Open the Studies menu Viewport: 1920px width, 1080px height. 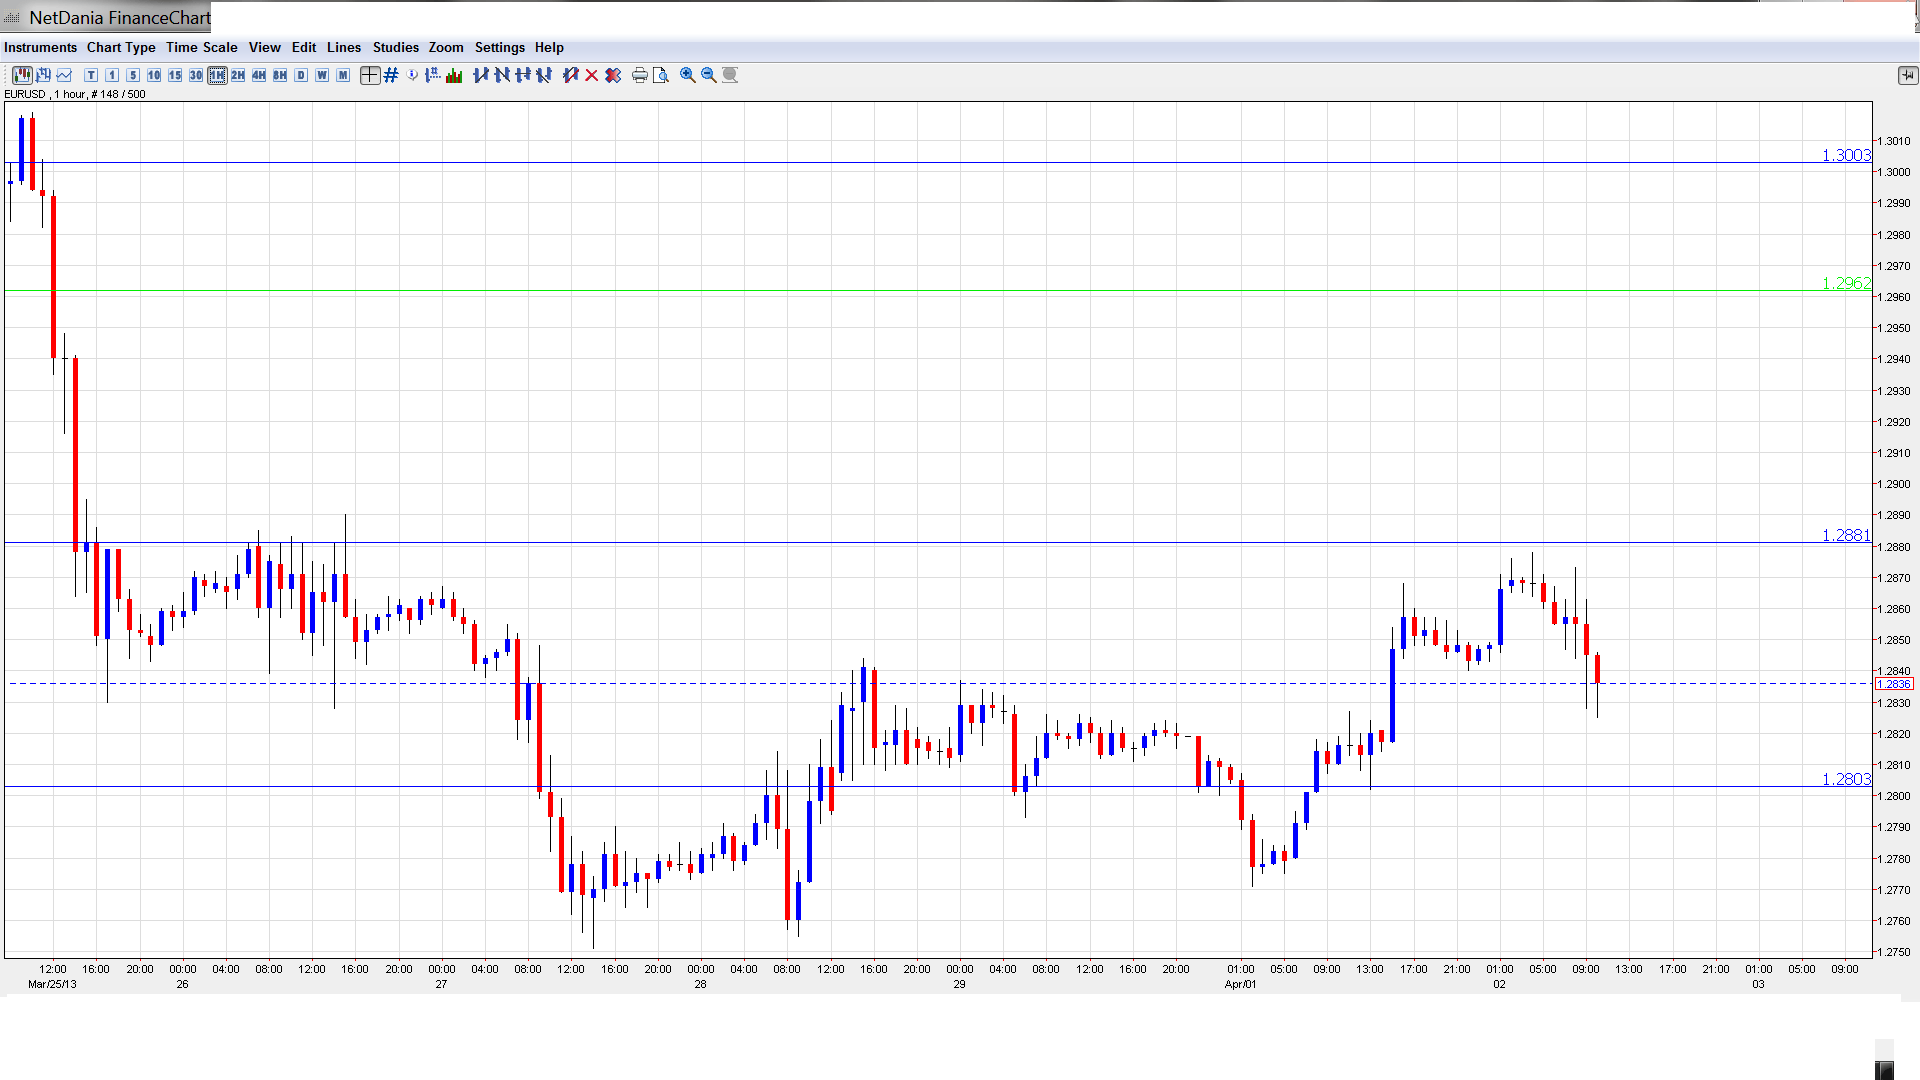pos(395,47)
